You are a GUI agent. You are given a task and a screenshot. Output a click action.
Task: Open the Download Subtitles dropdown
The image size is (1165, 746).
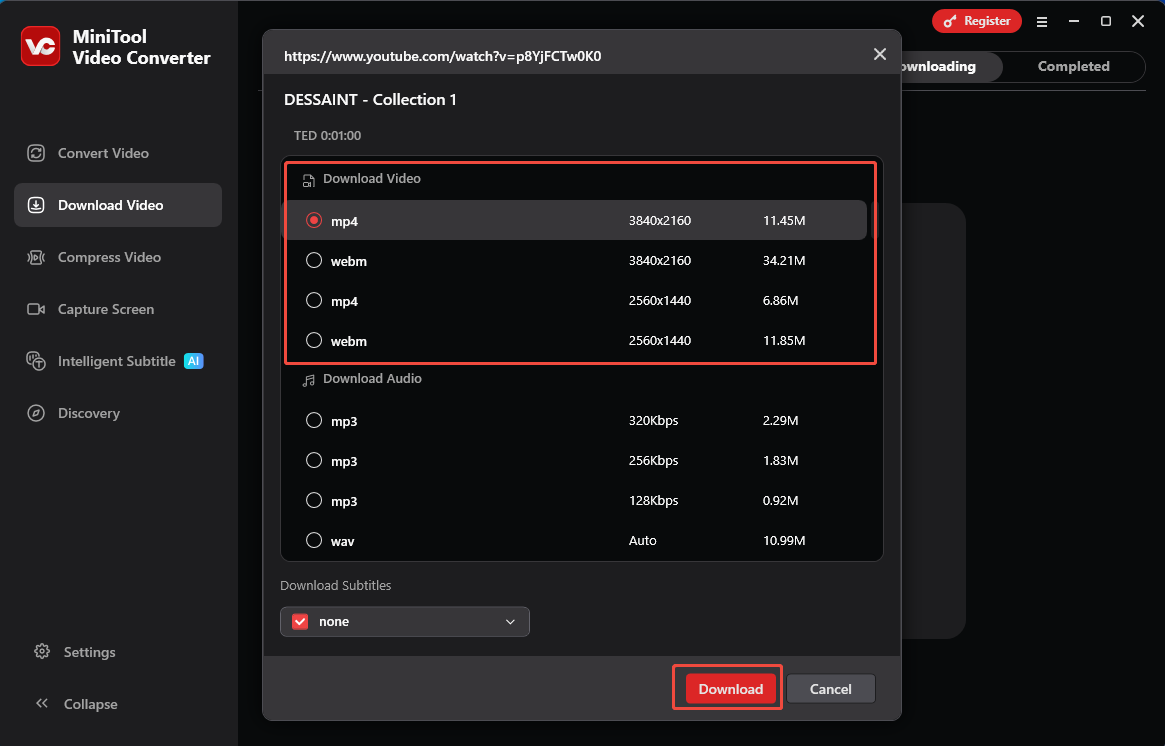510,621
